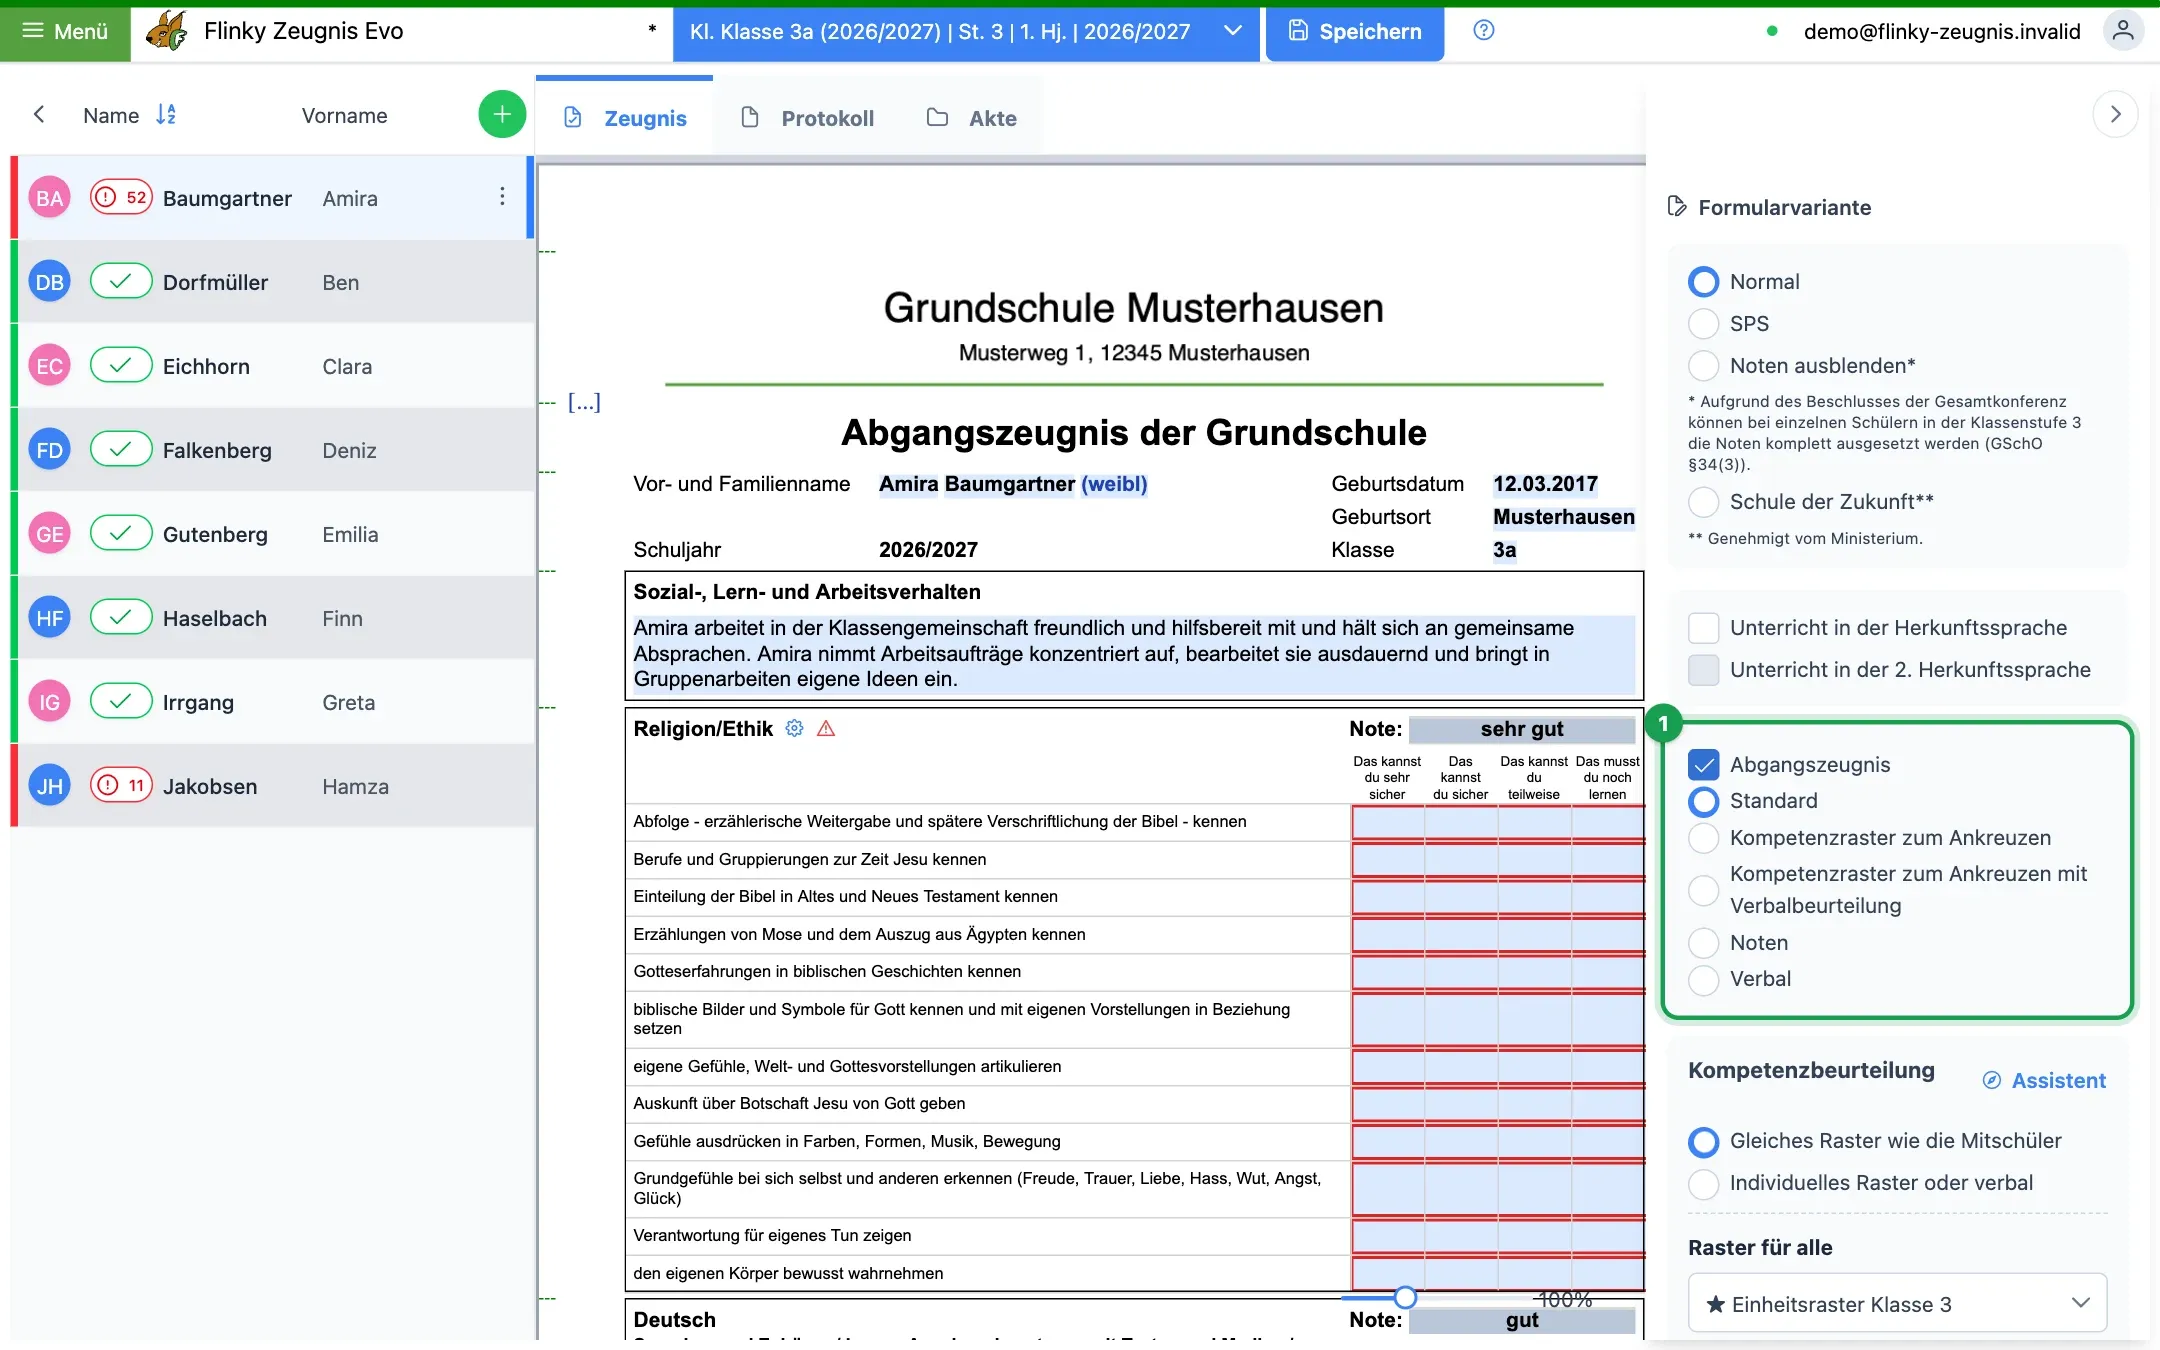This screenshot has height=1350, width=2160.
Task: Sort by the Vorname column header
Action: coord(344,115)
